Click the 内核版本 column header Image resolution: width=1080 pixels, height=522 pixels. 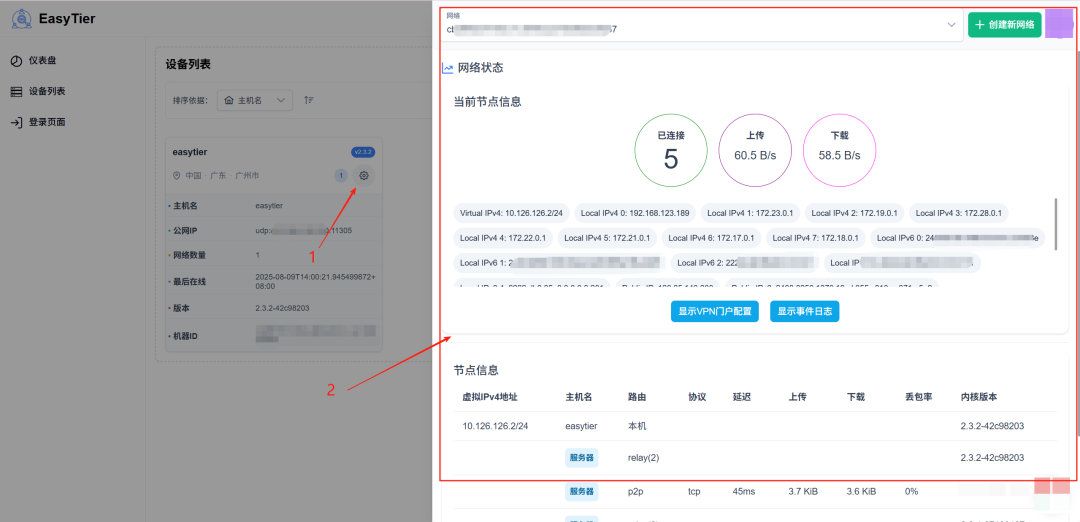point(979,397)
